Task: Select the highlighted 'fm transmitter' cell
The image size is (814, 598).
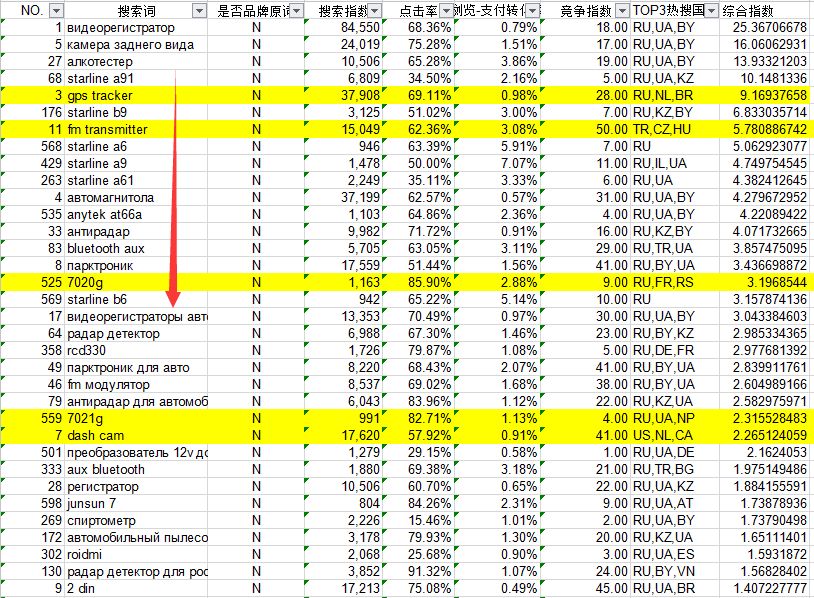Action: [136, 130]
